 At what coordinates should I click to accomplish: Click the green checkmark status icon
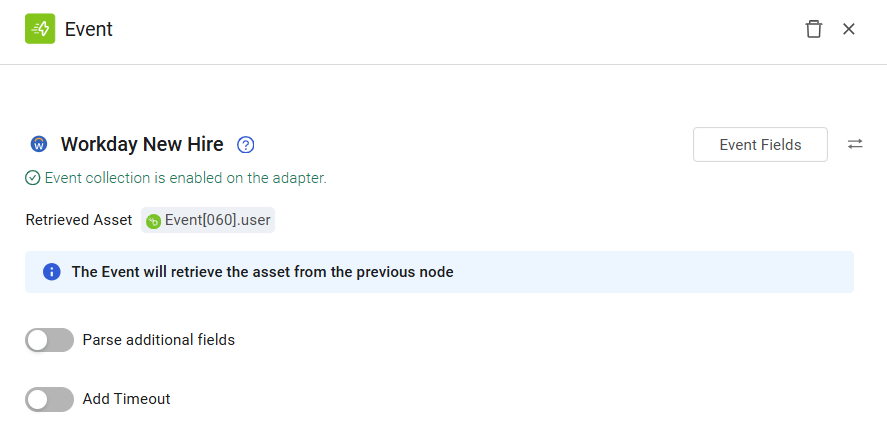(x=33, y=178)
